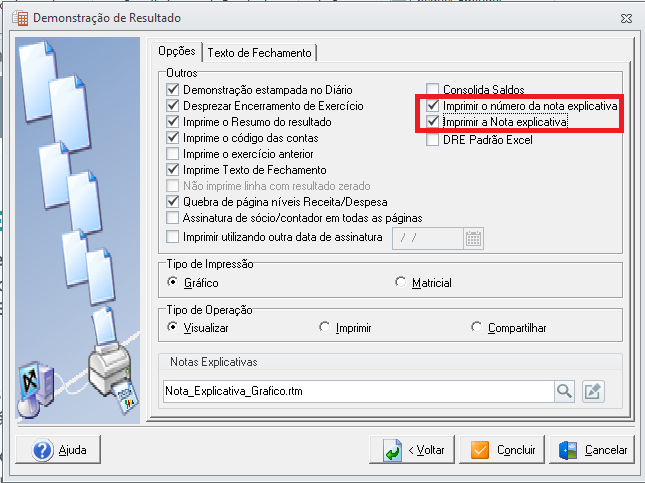This screenshot has width=645, height=483.
Task: Enable Imprime o exercício anterior
Action: pos(173,154)
